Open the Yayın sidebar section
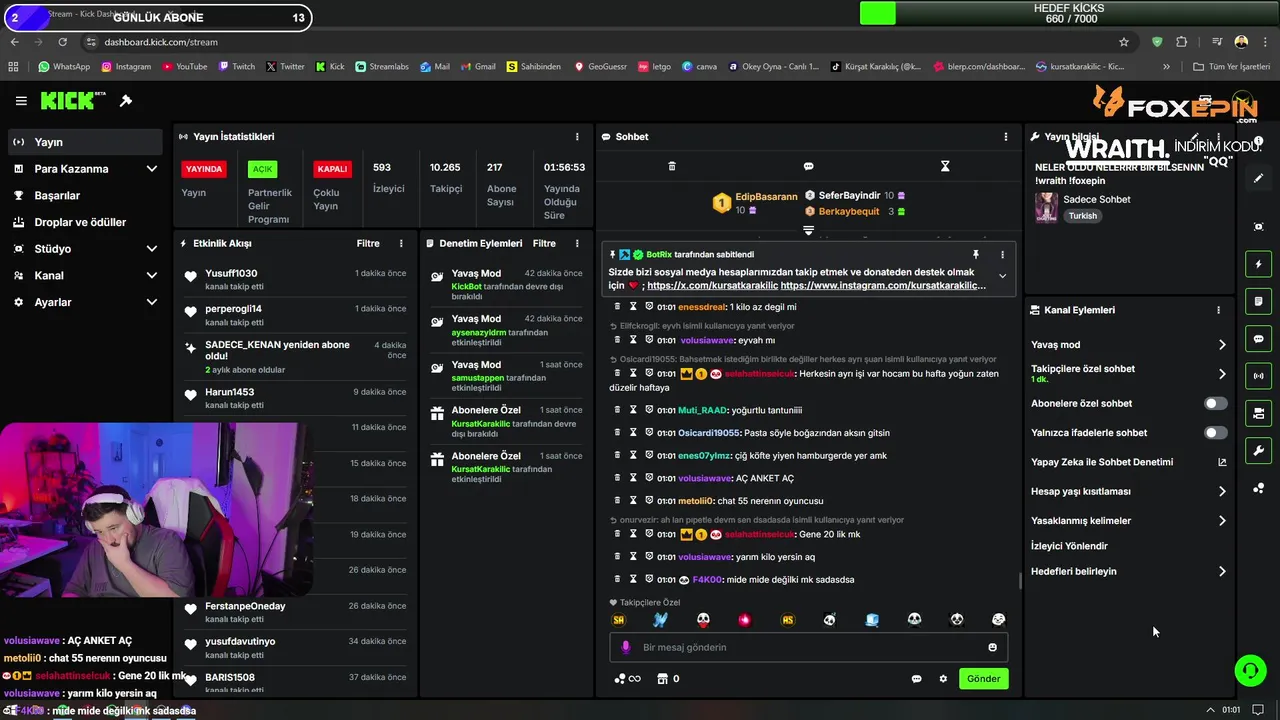1280x720 pixels. click(x=84, y=142)
